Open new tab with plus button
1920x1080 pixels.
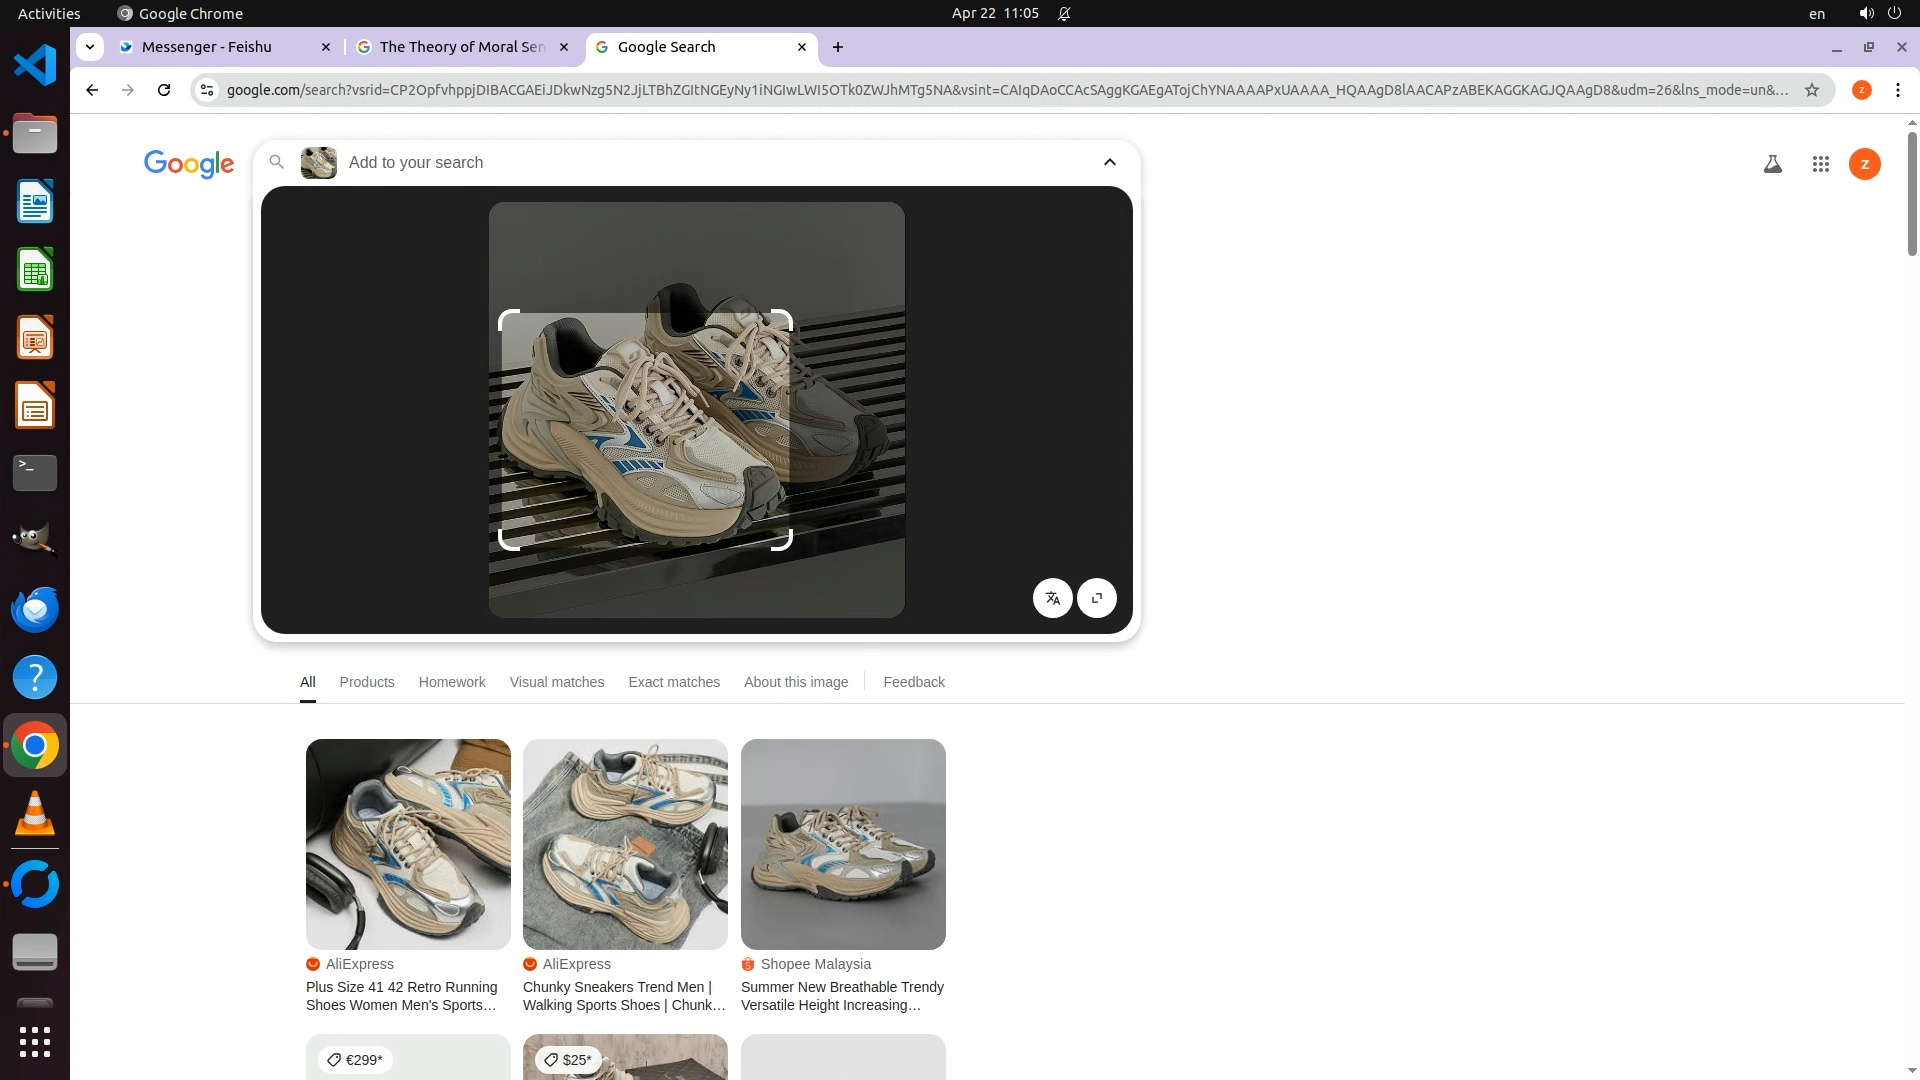(838, 47)
